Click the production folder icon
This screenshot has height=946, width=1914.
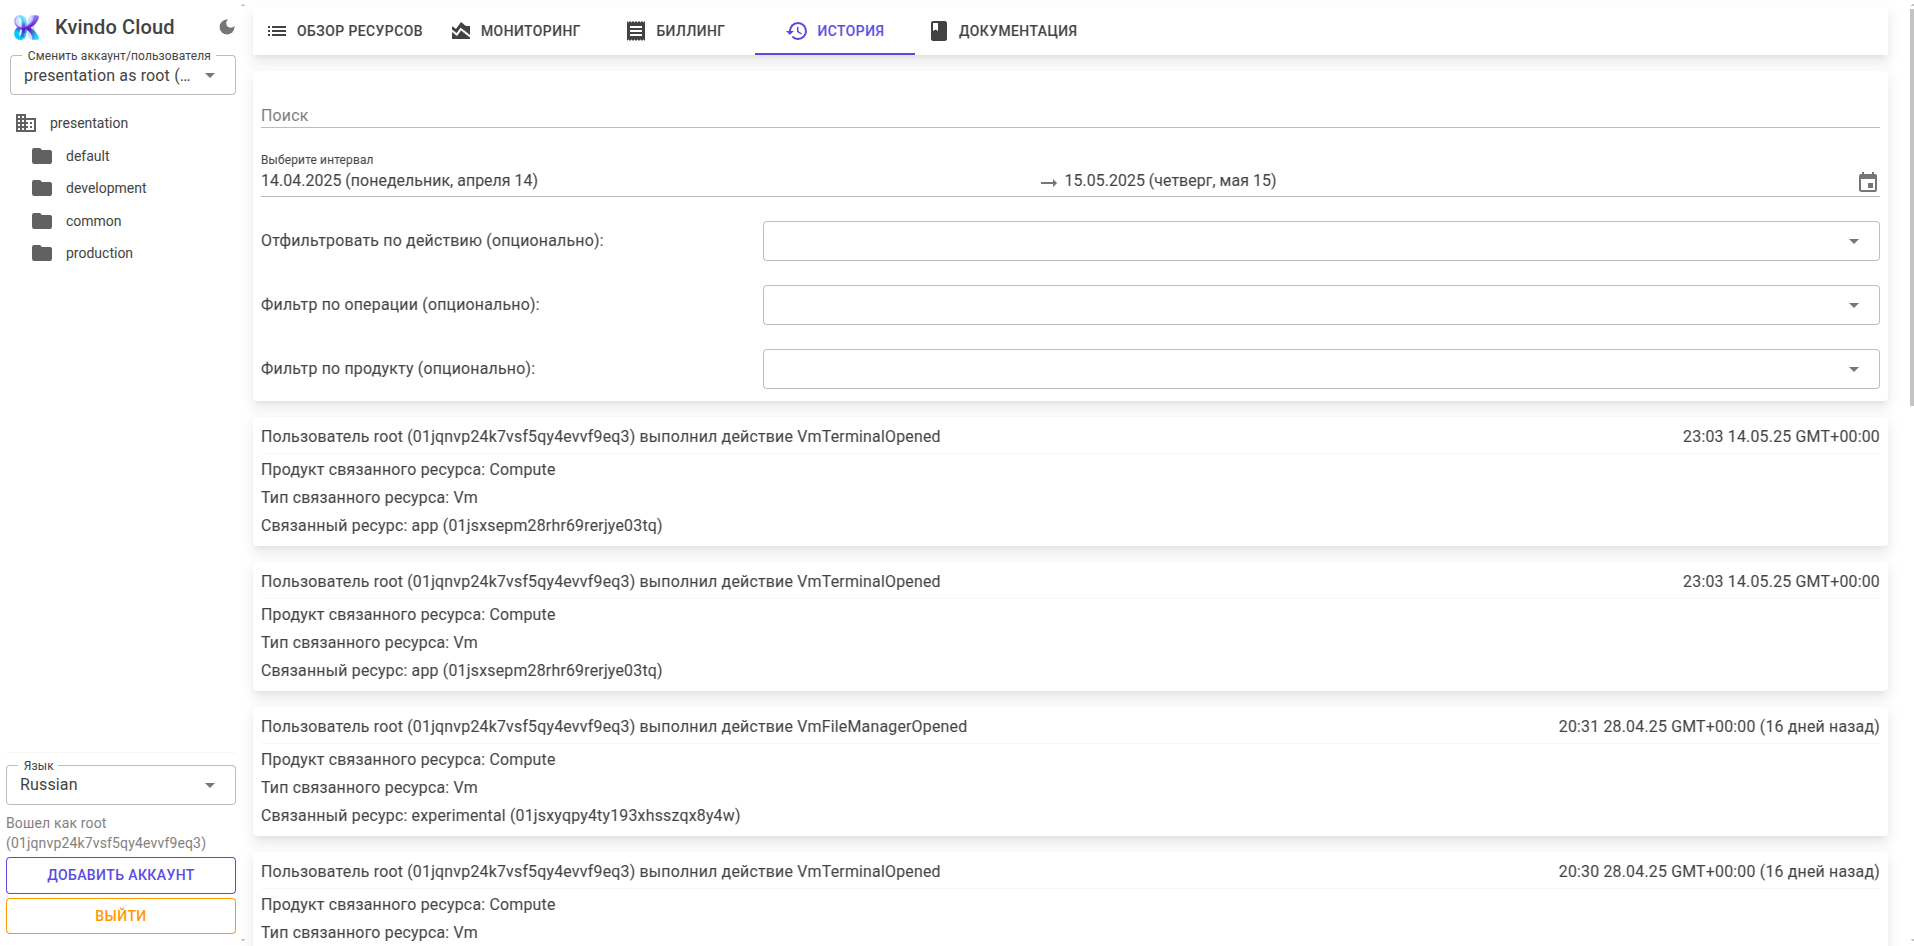[x=42, y=253]
